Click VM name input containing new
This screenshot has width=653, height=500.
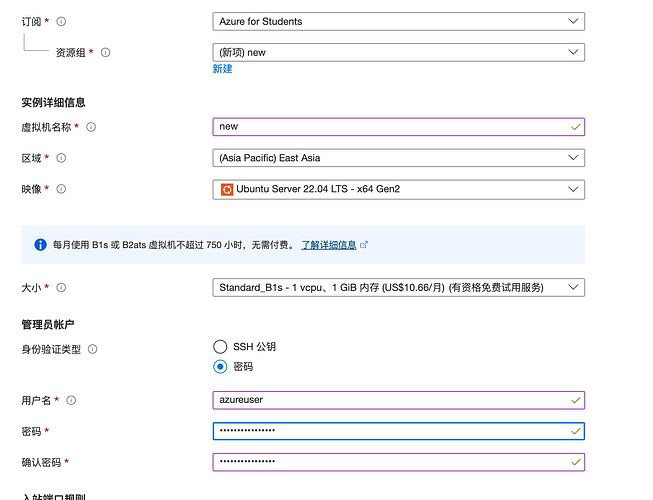point(399,127)
